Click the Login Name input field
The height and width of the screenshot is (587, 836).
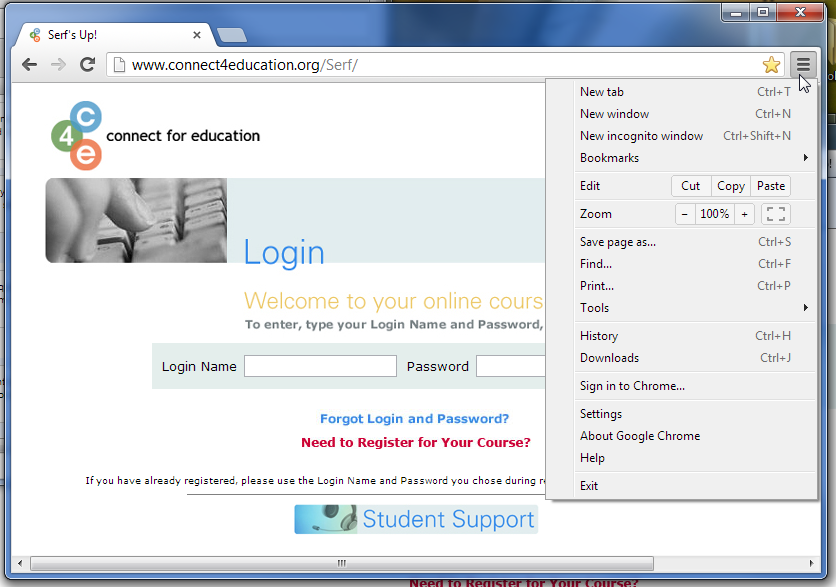320,366
